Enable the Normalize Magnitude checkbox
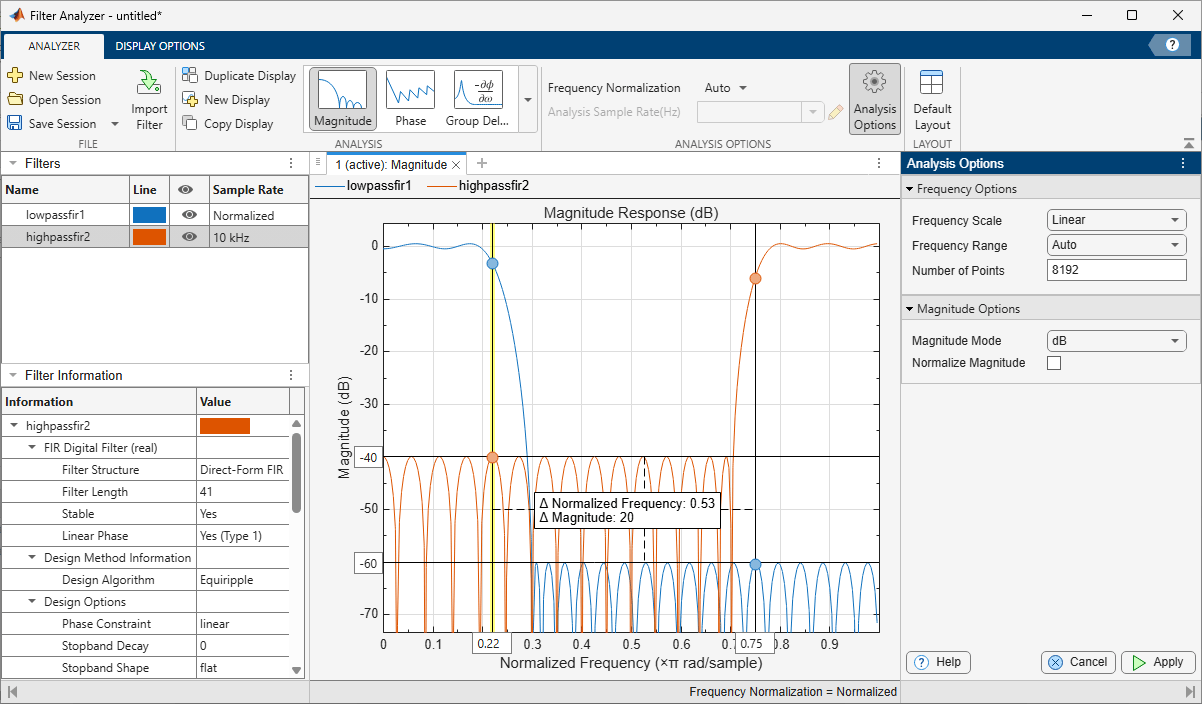Screen dimensions: 1202x704 click(1053, 363)
